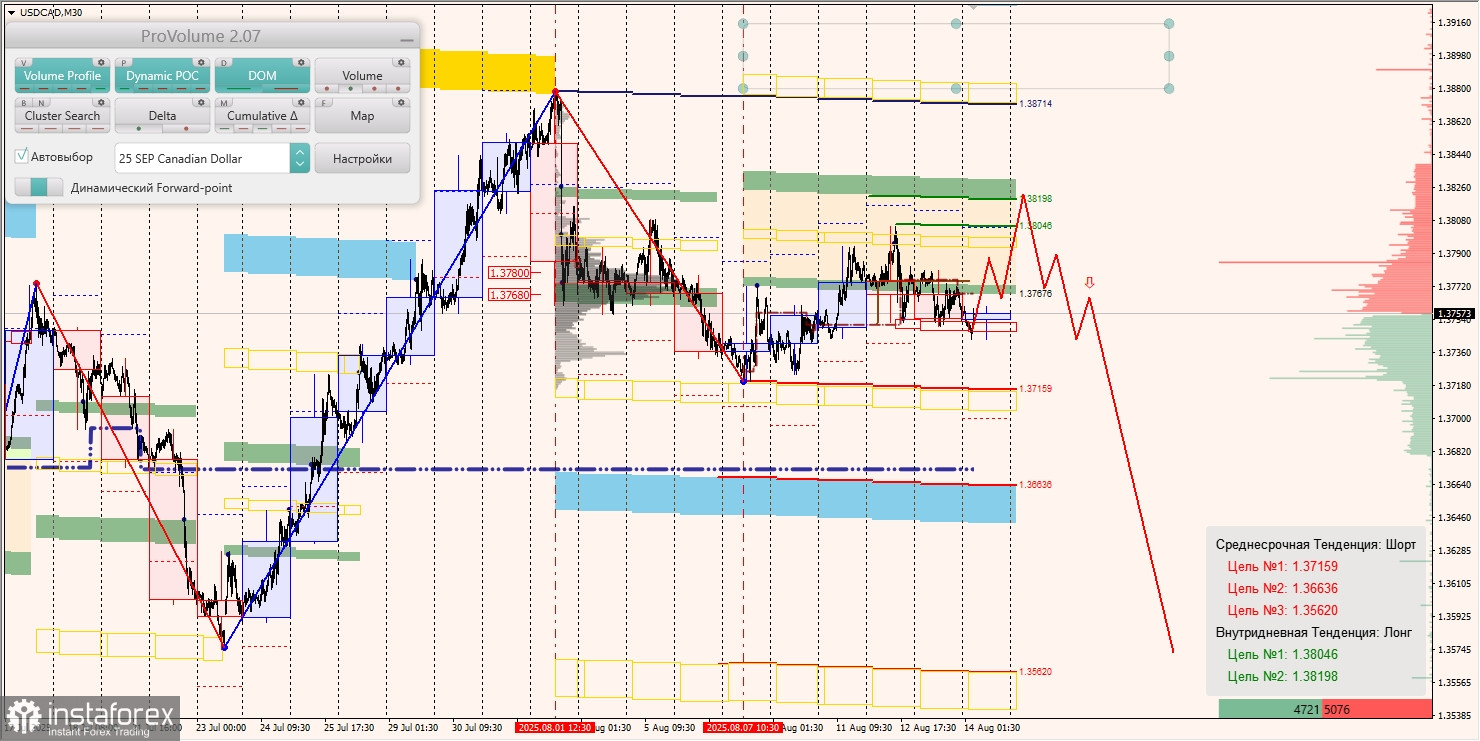Screen dimensions: 1480x741
Task: Click green 4721 volume bar
Action: point(1270,709)
